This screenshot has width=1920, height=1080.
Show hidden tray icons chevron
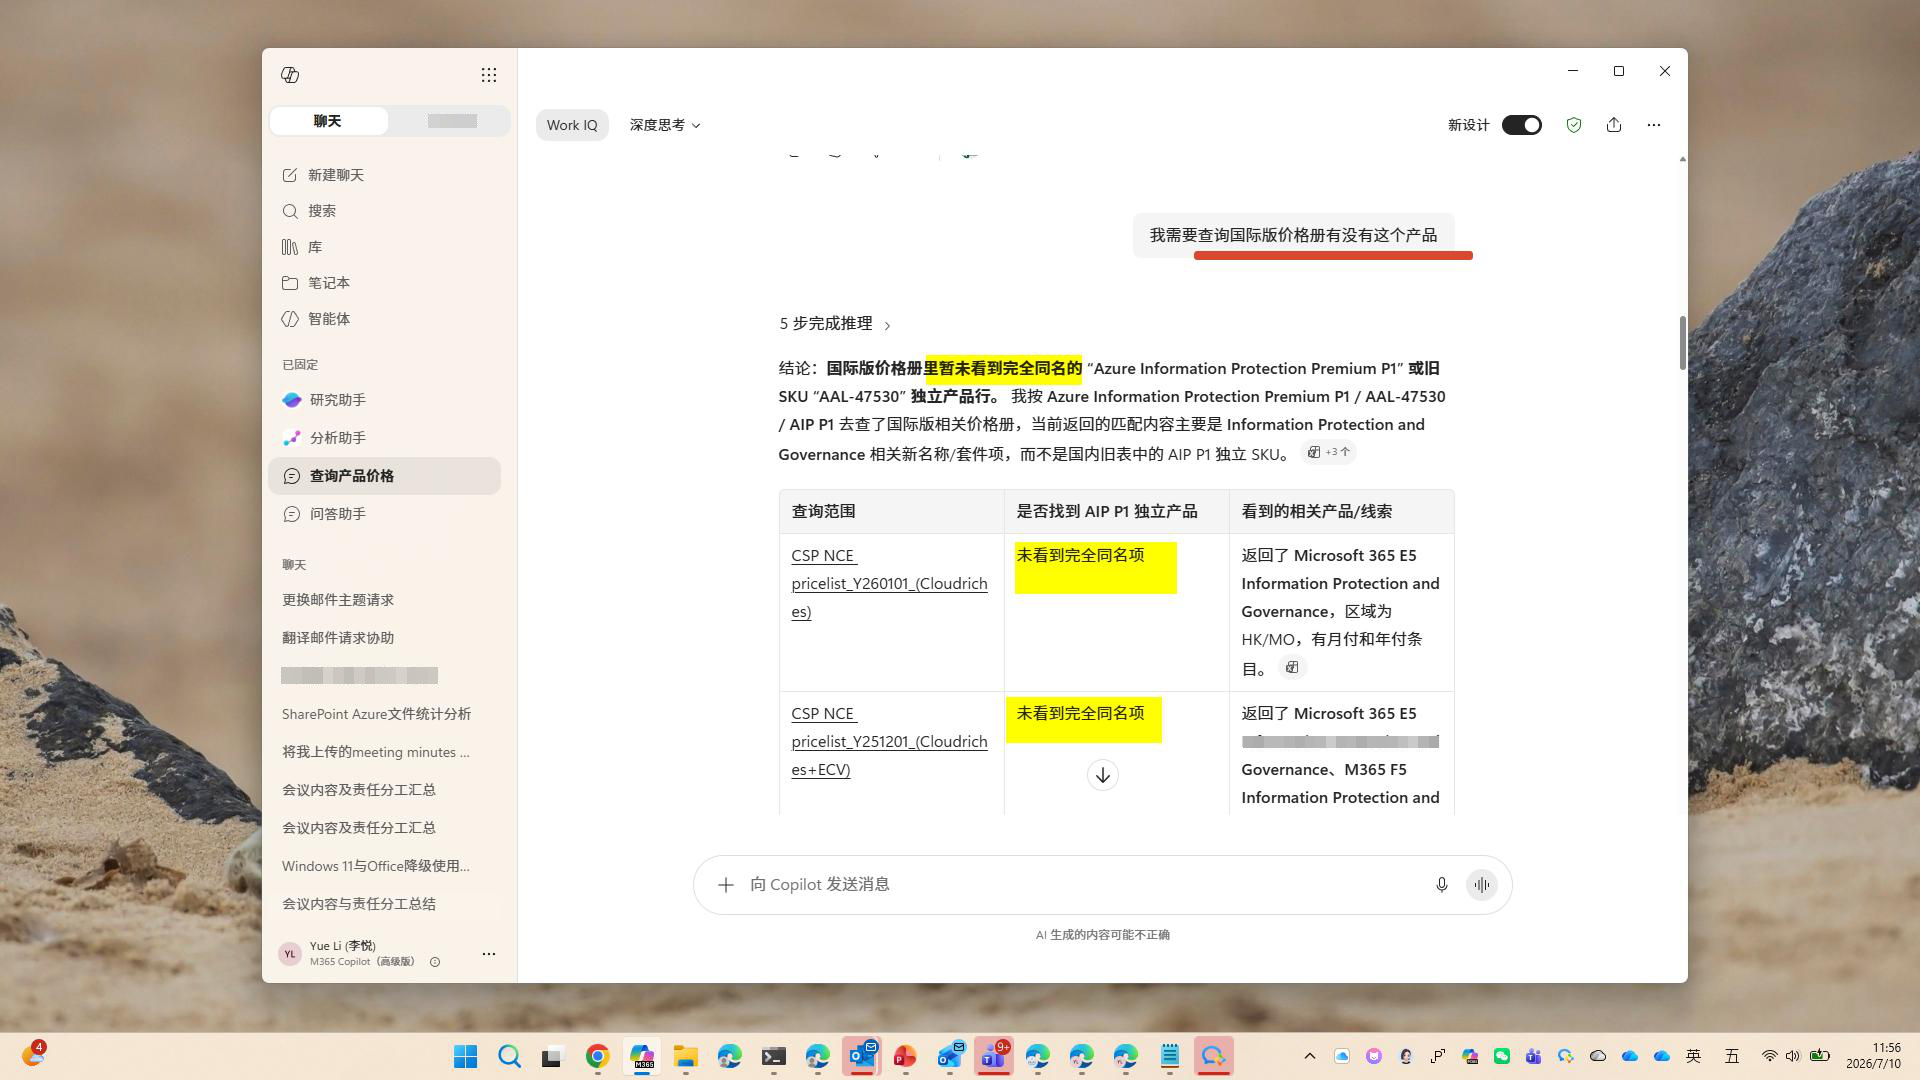point(1309,1056)
